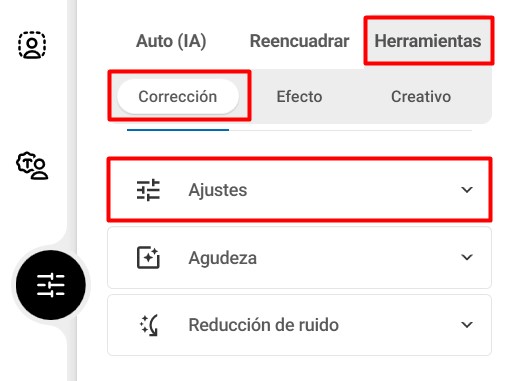Click the sliders icon beside Ajustes
Viewport: 505px width, 381px height.
(x=148, y=190)
